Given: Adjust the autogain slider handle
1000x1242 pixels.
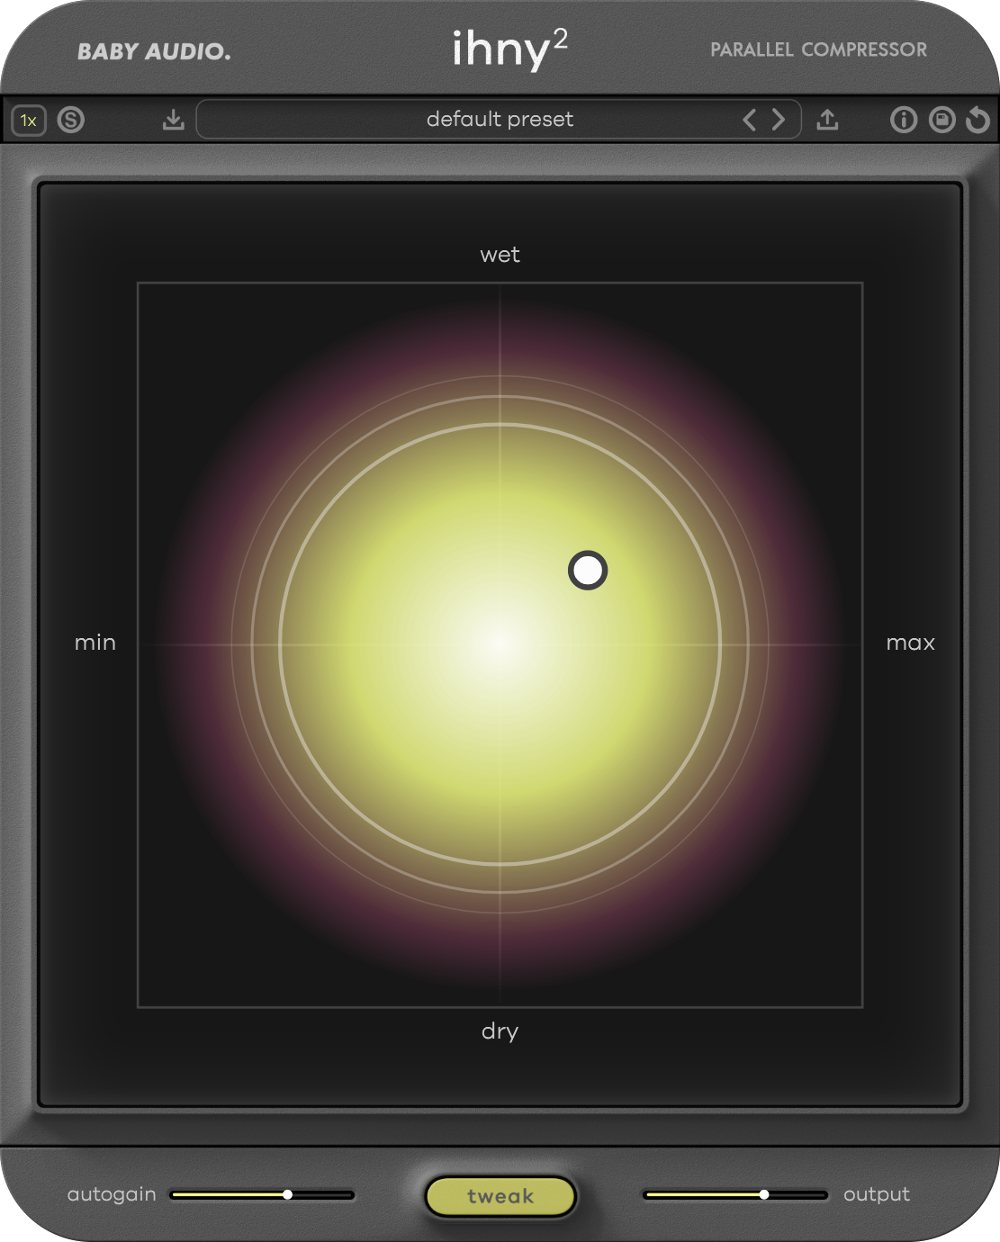Looking at the screenshot, I should pyautogui.click(x=290, y=1194).
